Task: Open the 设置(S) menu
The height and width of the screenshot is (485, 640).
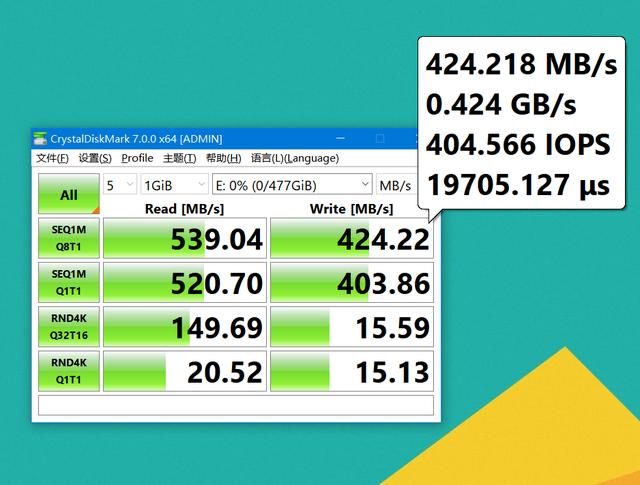Action: [x=95, y=158]
